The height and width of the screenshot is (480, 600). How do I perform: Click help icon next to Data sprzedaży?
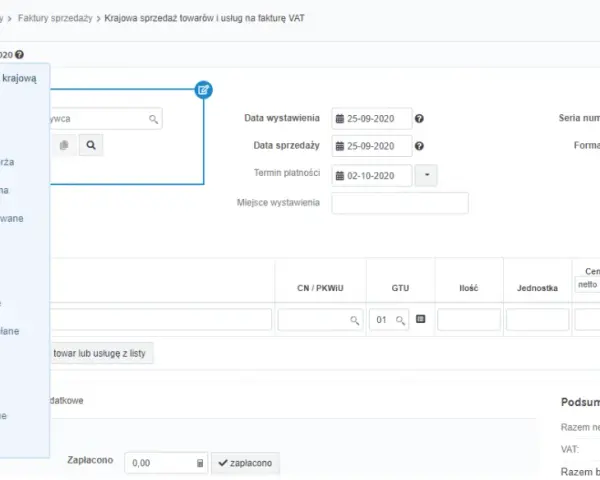(x=419, y=146)
